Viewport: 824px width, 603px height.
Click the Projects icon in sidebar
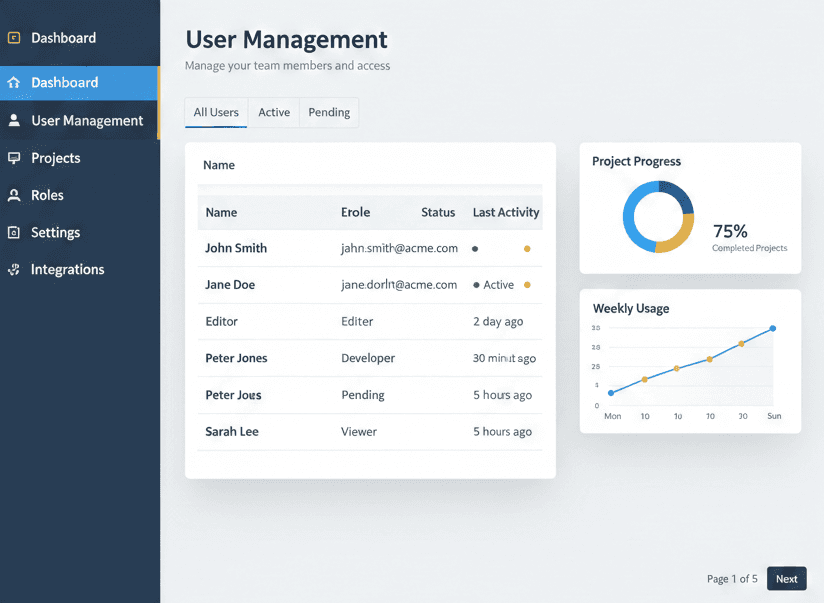[x=14, y=158]
